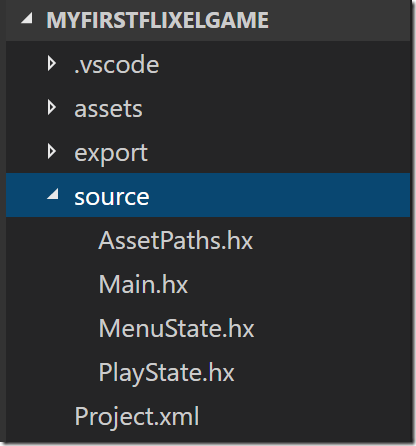Image resolution: width=416 pixels, height=446 pixels.
Task: Open the AssetPaths.hx file
Action: coord(176,240)
